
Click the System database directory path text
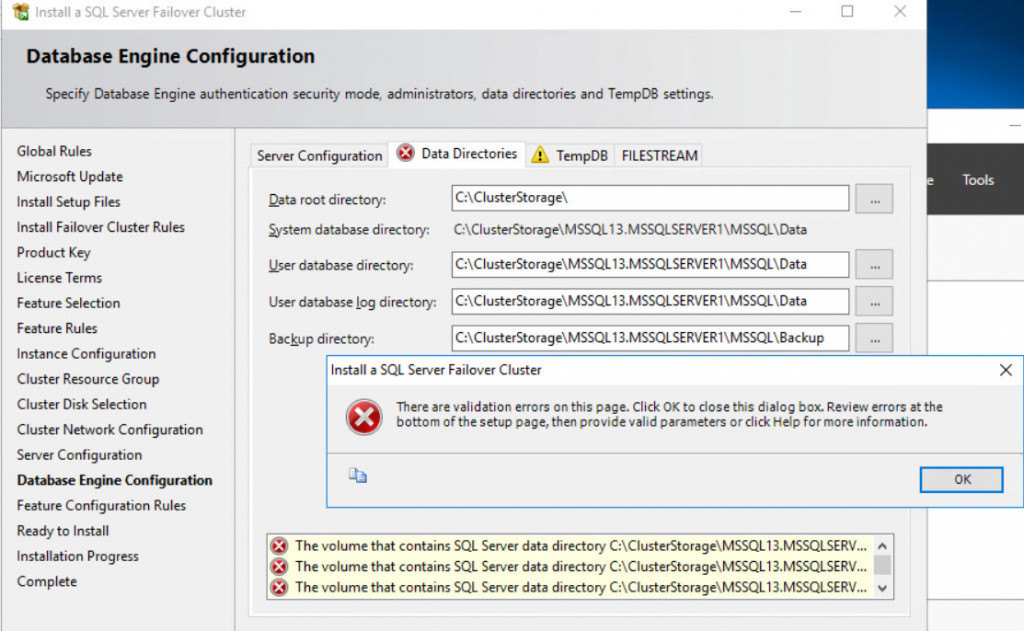point(630,229)
